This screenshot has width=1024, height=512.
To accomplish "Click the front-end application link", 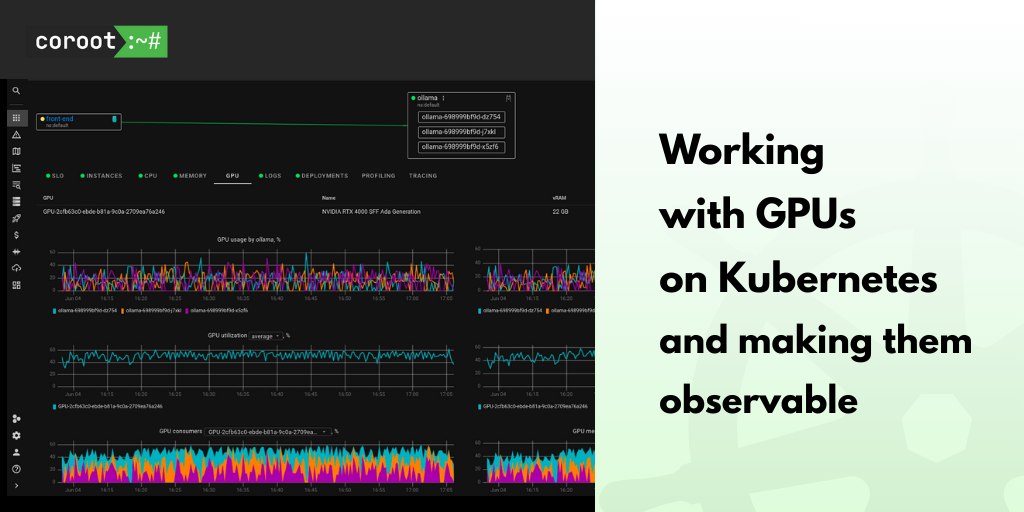I will (59, 119).
